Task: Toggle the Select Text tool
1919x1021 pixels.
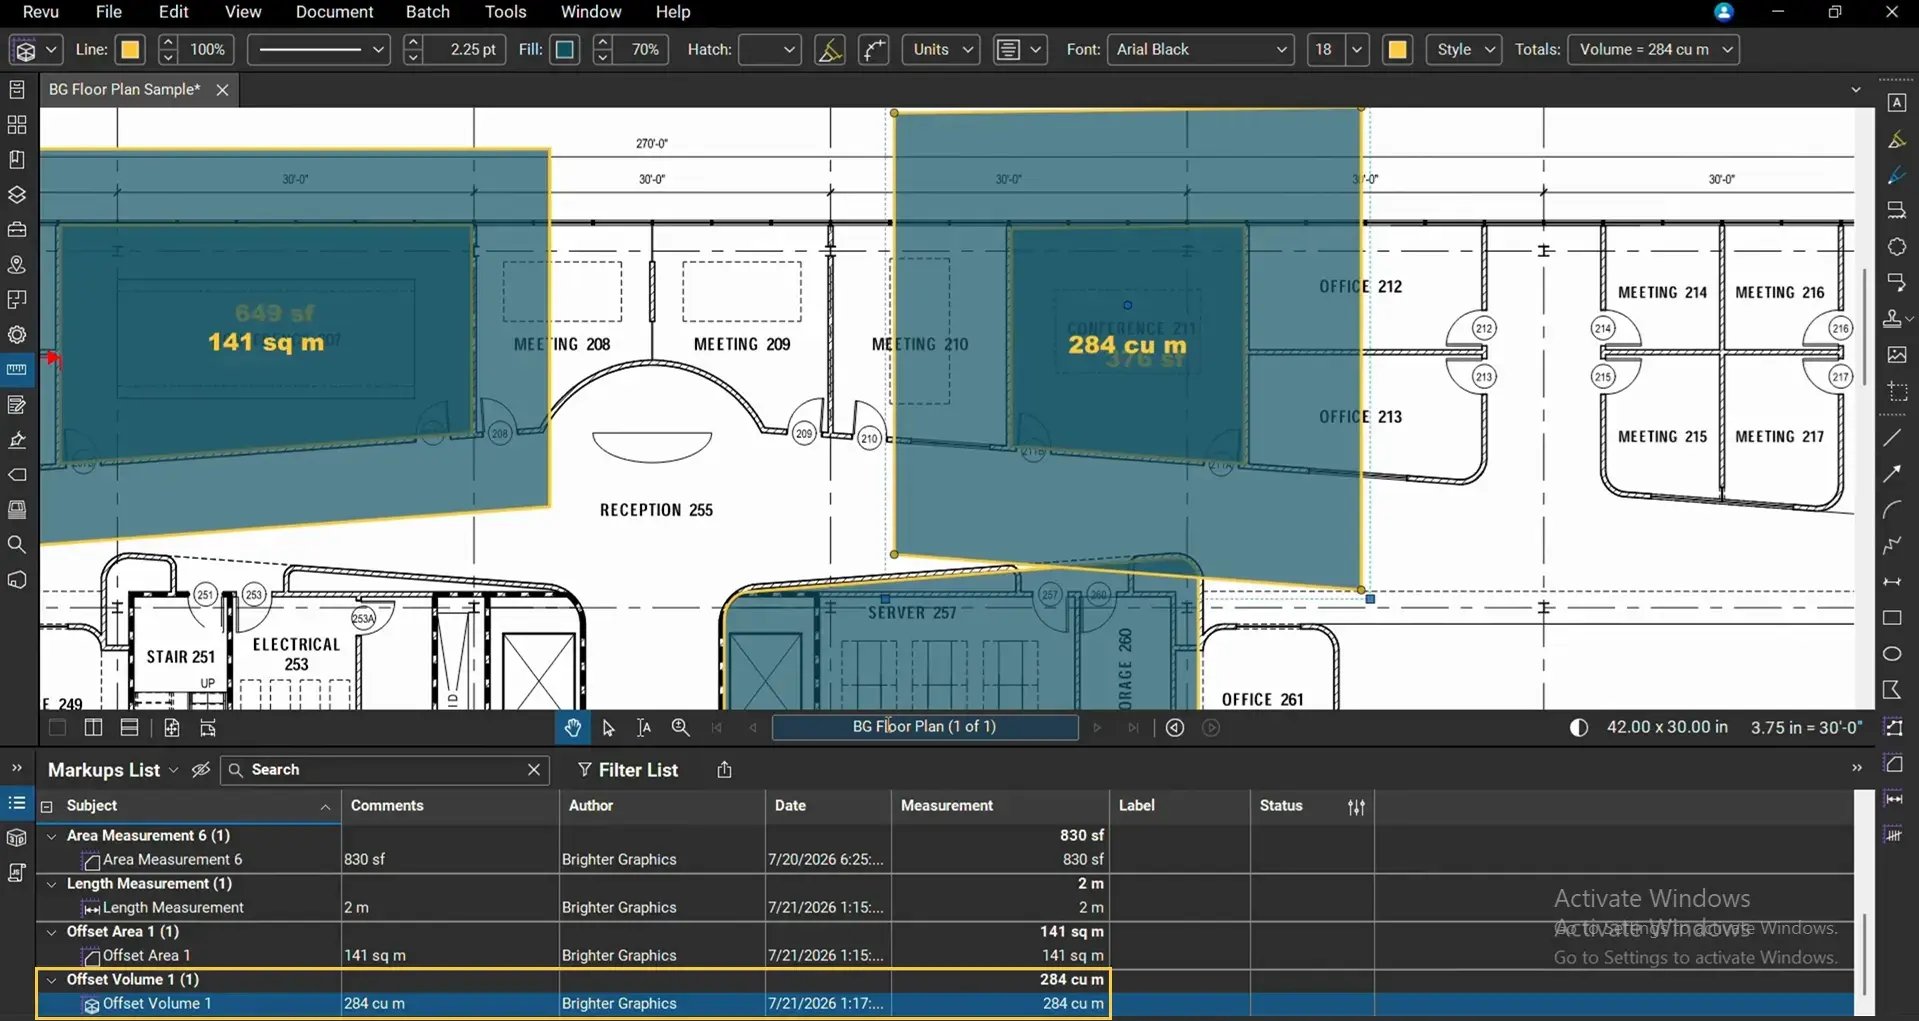Action: click(644, 728)
